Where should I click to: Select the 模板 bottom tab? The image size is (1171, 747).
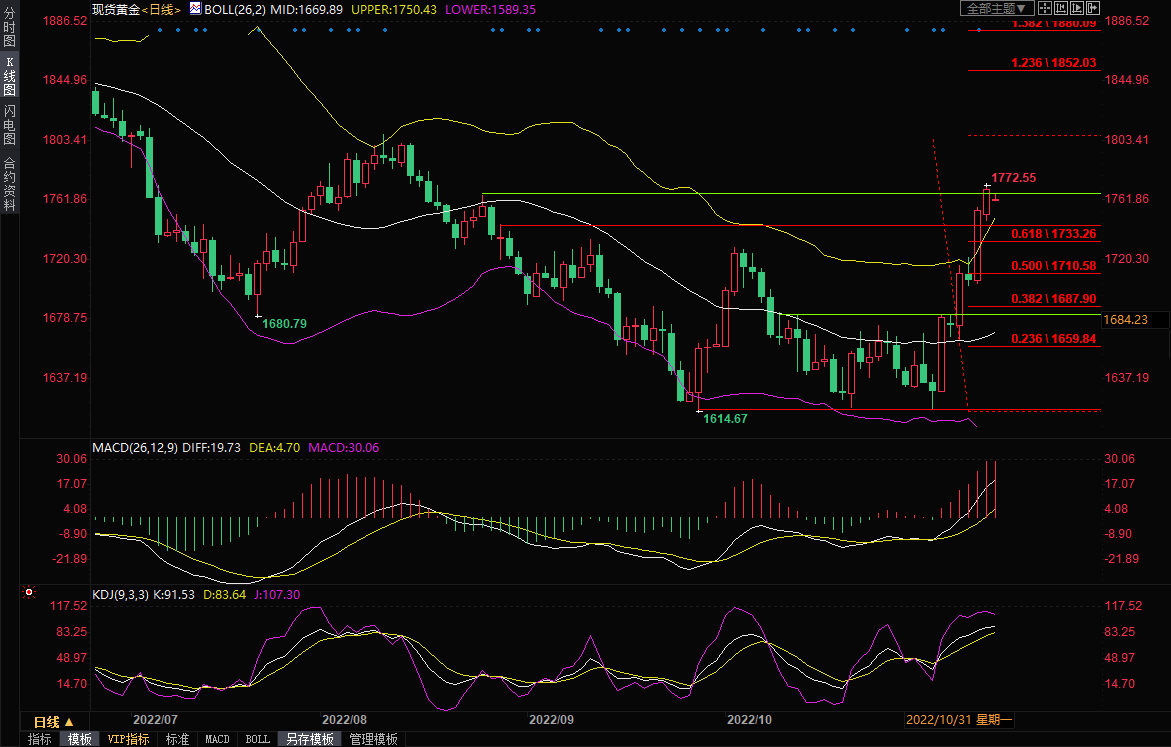click(x=80, y=739)
